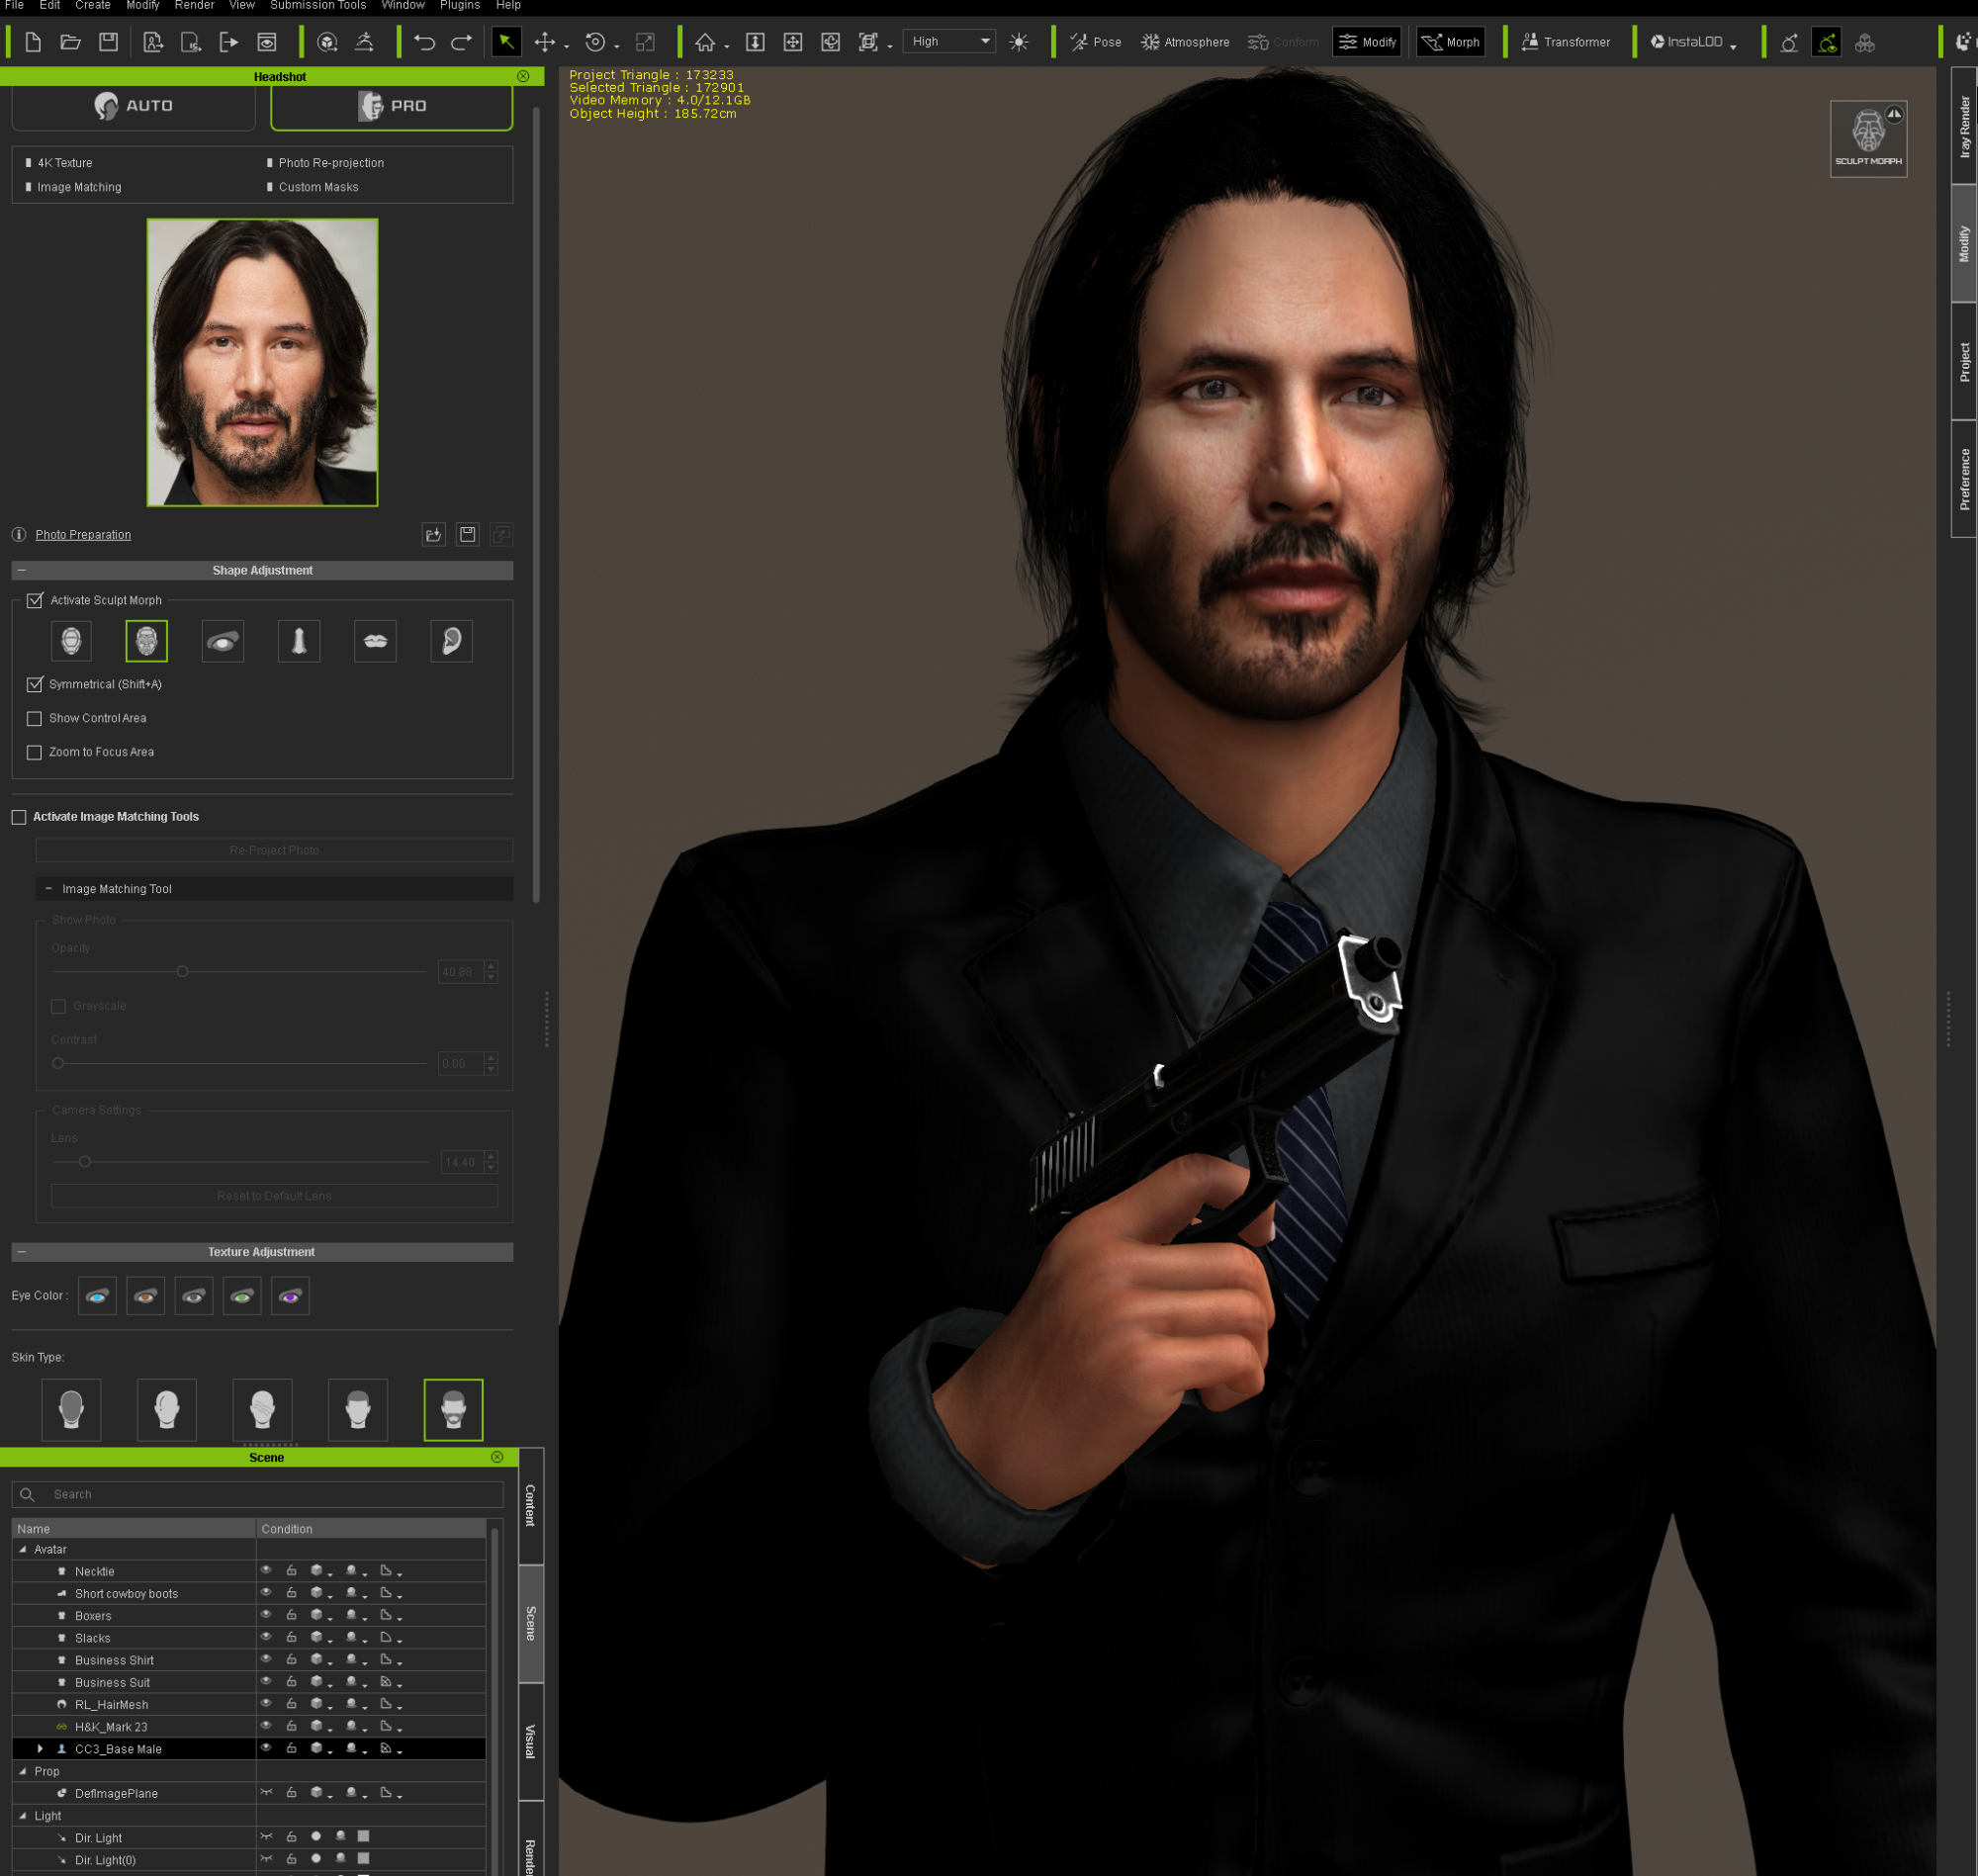The image size is (1978, 1876).
Task: Check Activate Image Matching Tools
Action: coord(18,817)
